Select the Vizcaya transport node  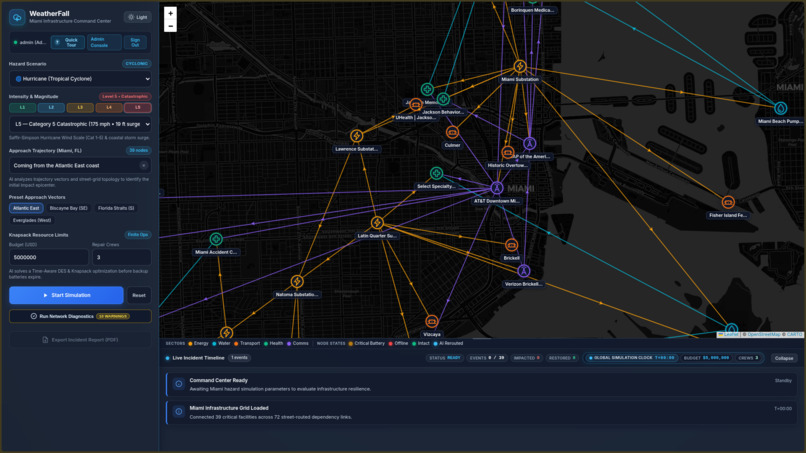[431, 322]
